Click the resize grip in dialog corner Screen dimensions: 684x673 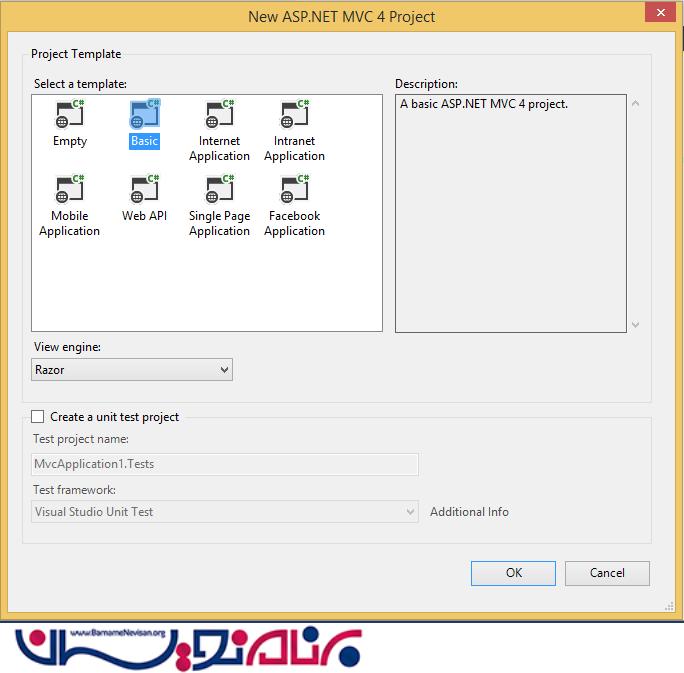tap(670, 606)
